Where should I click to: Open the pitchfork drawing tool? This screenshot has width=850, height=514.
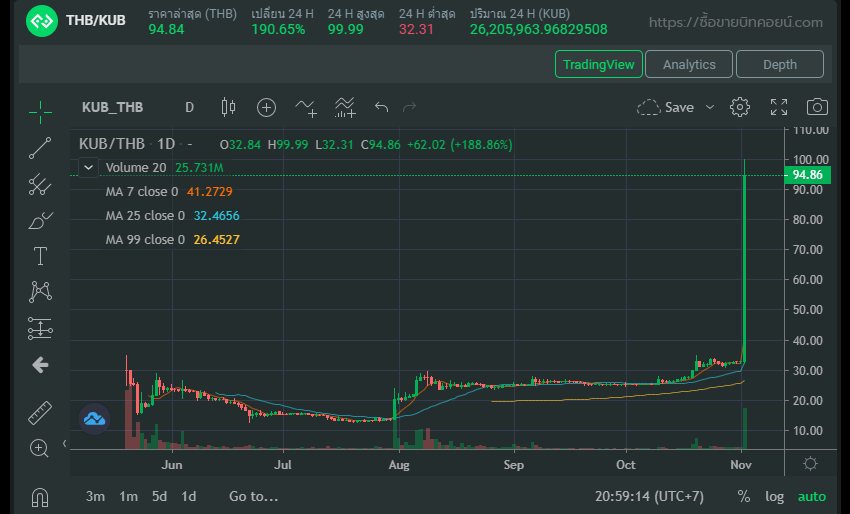tap(40, 184)
